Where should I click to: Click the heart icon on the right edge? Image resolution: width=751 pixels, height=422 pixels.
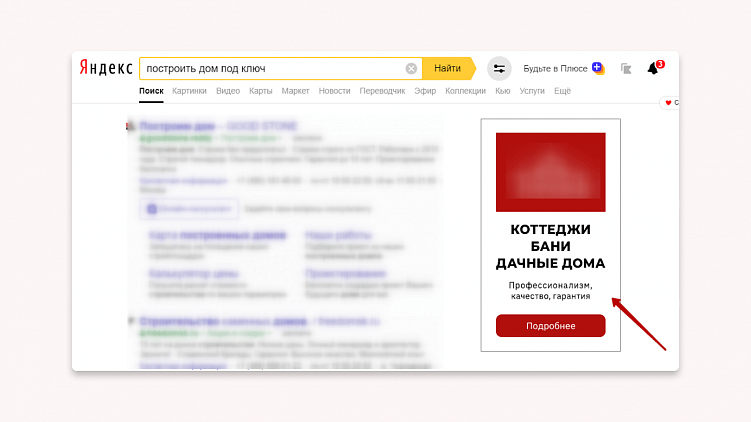[669, 103]
